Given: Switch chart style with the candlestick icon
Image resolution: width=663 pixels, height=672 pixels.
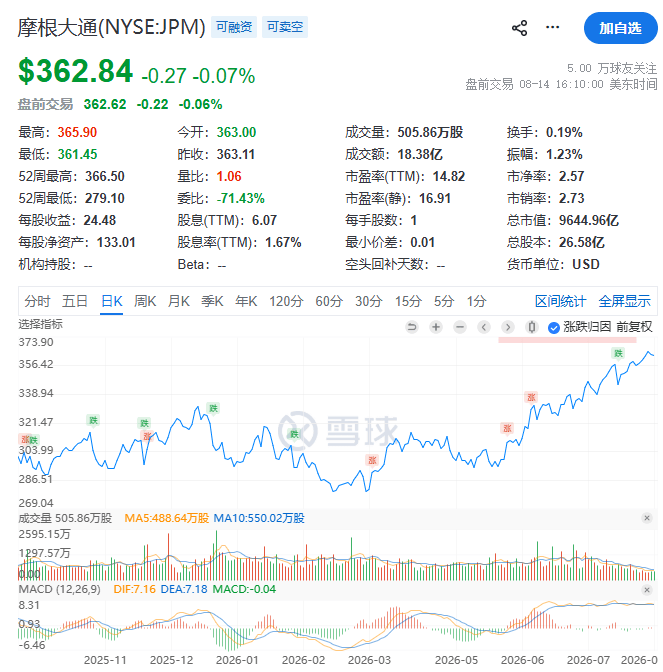Looking at the screenshot, I should tap(532, 327).
